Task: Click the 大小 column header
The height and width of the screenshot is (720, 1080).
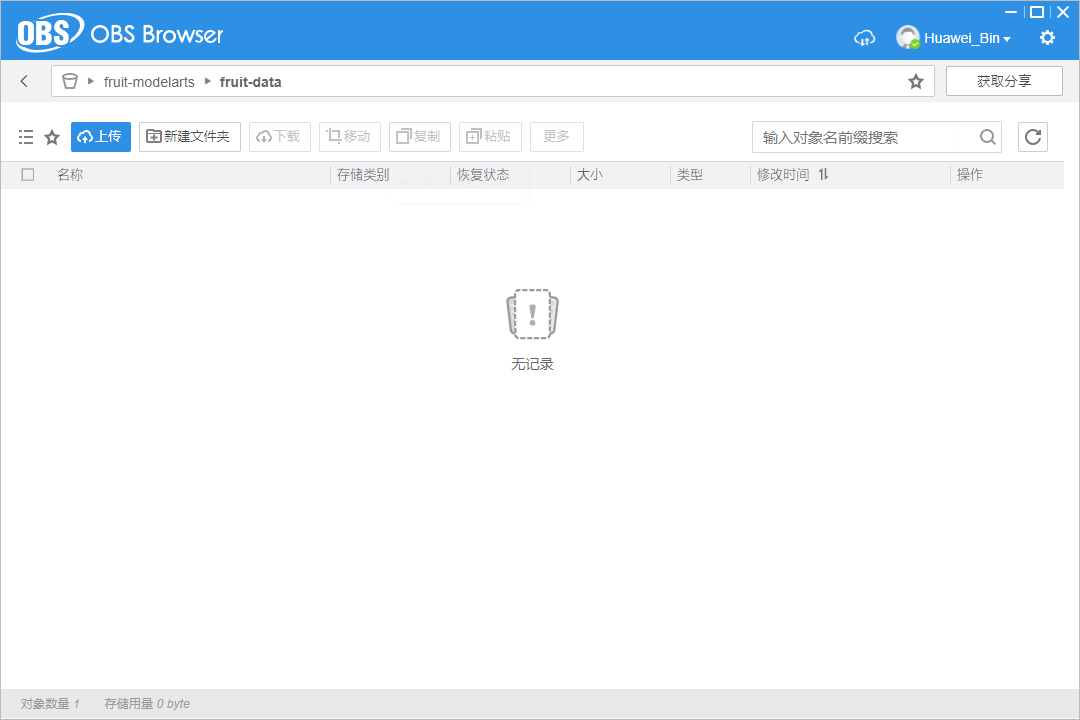Action: [590, 175]
